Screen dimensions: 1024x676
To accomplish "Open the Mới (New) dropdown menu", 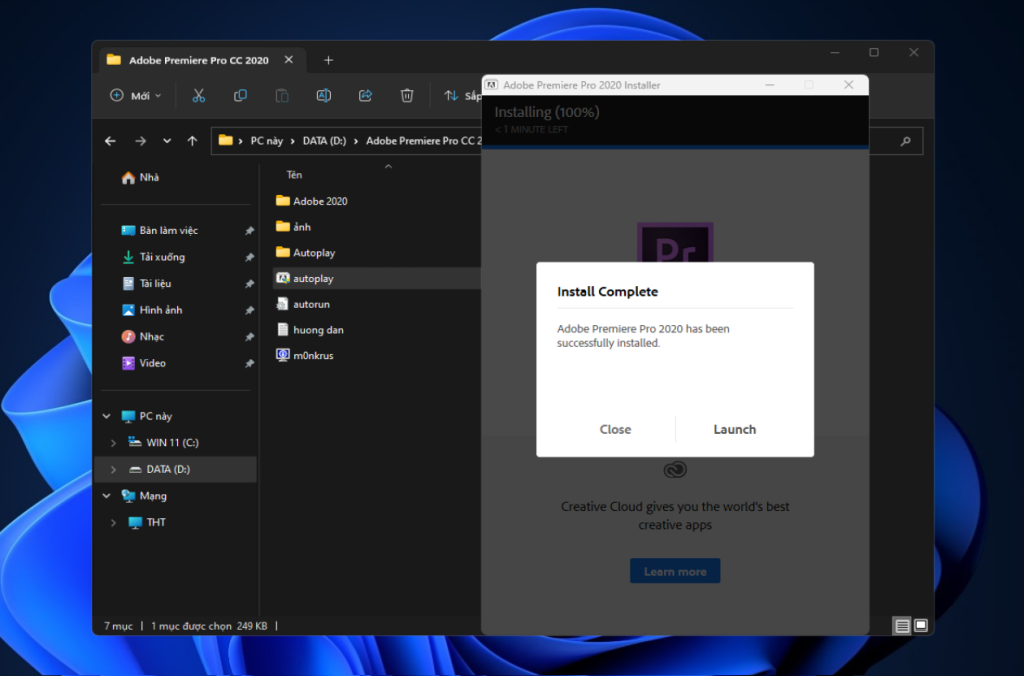I will 135,95.
